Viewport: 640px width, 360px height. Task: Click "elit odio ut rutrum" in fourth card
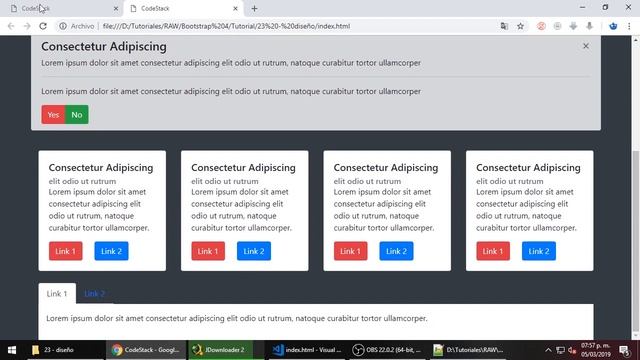click(x=510, y=181)
